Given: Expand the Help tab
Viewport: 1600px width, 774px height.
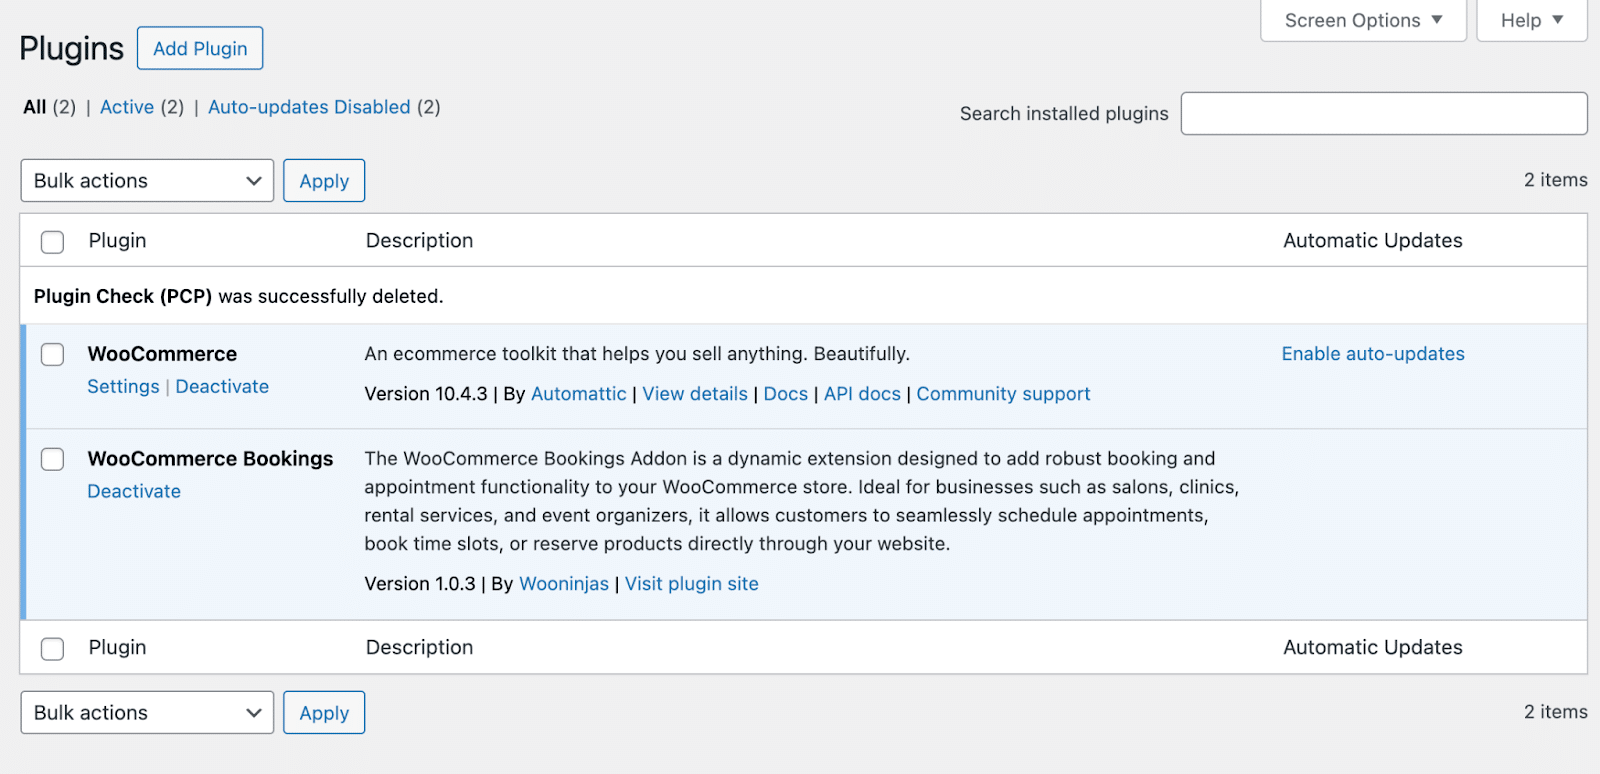Looking at the screenshot, I should pyautogui.click(x=1531, y=20).
